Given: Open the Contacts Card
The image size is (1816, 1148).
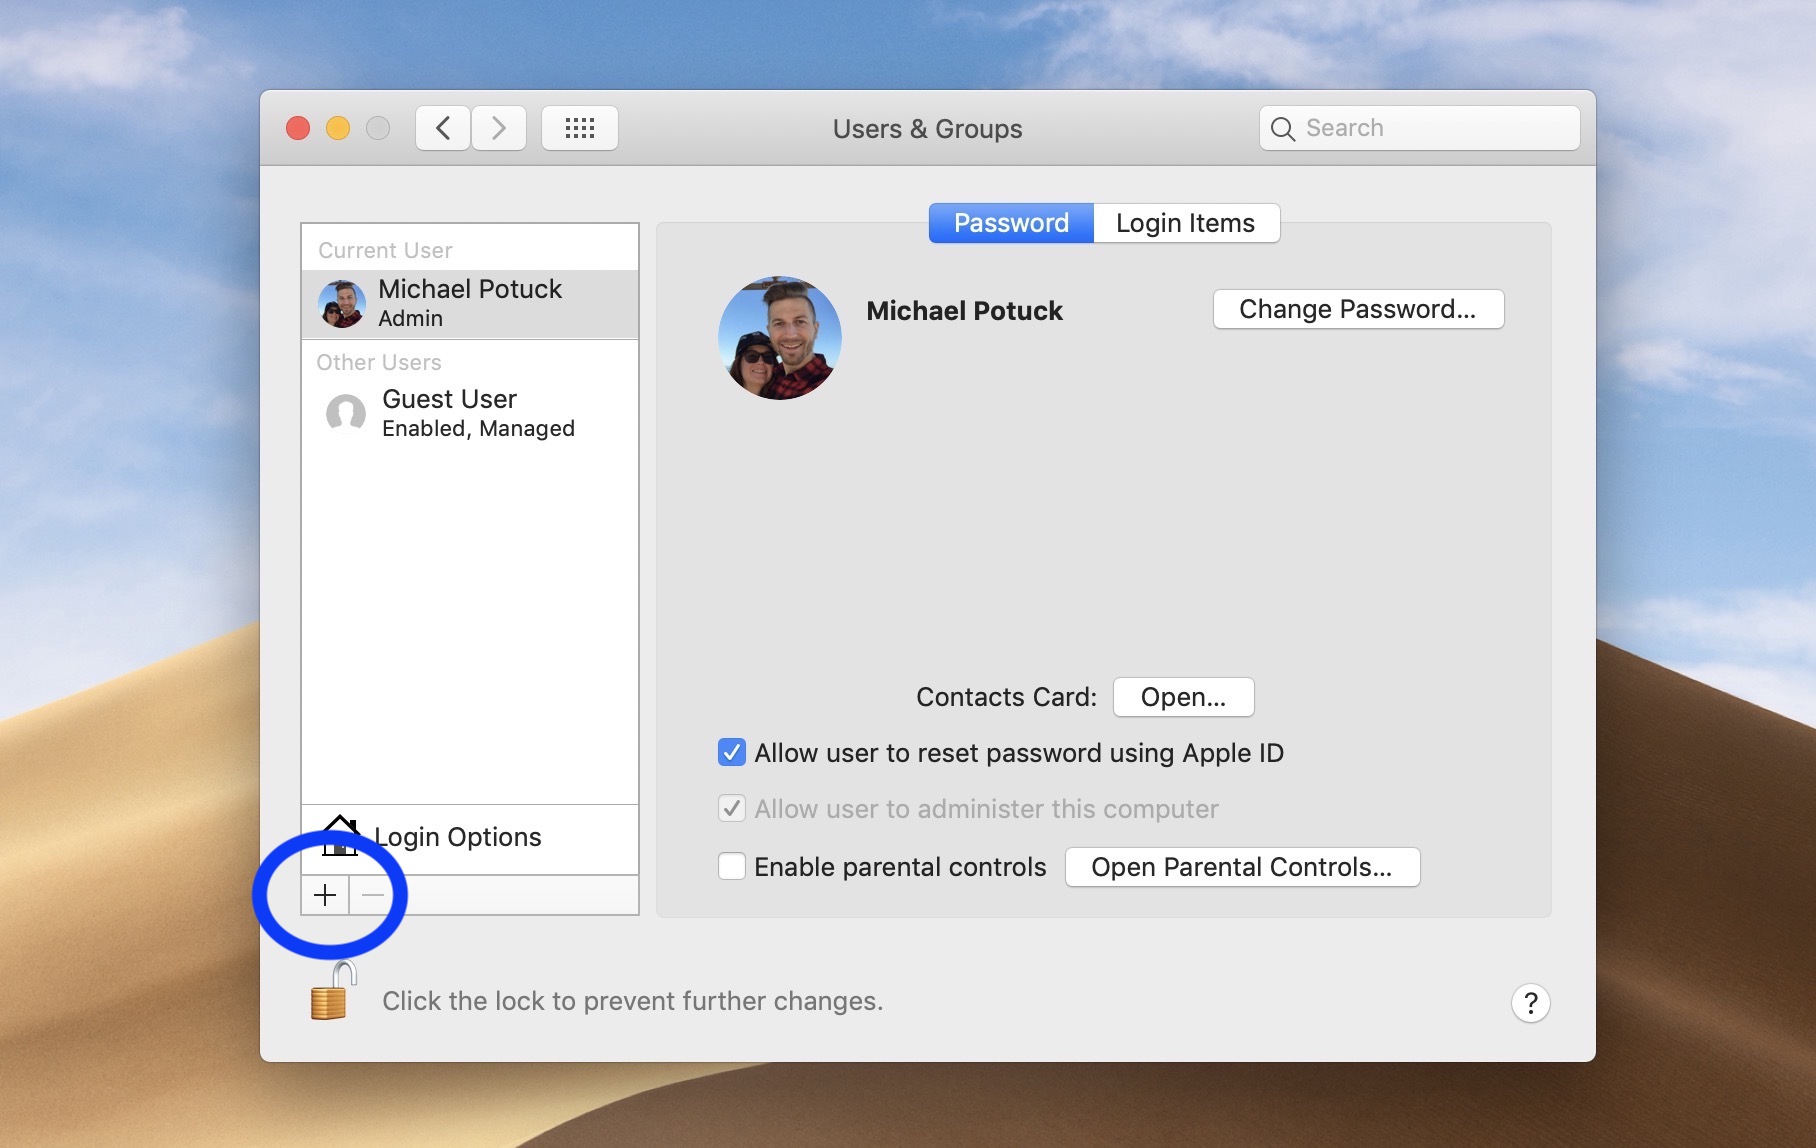Looking at the screenshot, I should pos(1182,697).
